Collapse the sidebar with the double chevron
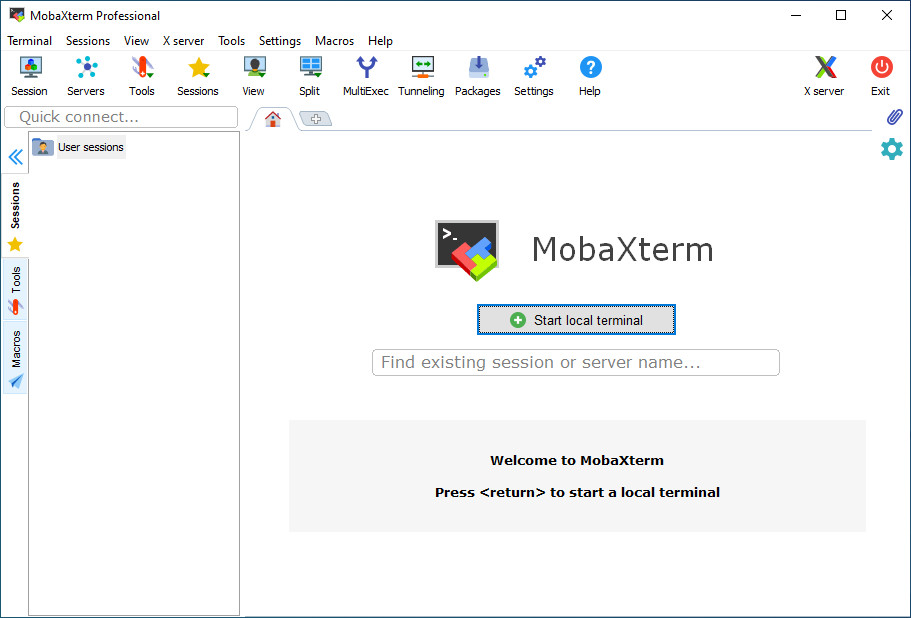This screenshot has width=911, height=618. tap(16, 157)
